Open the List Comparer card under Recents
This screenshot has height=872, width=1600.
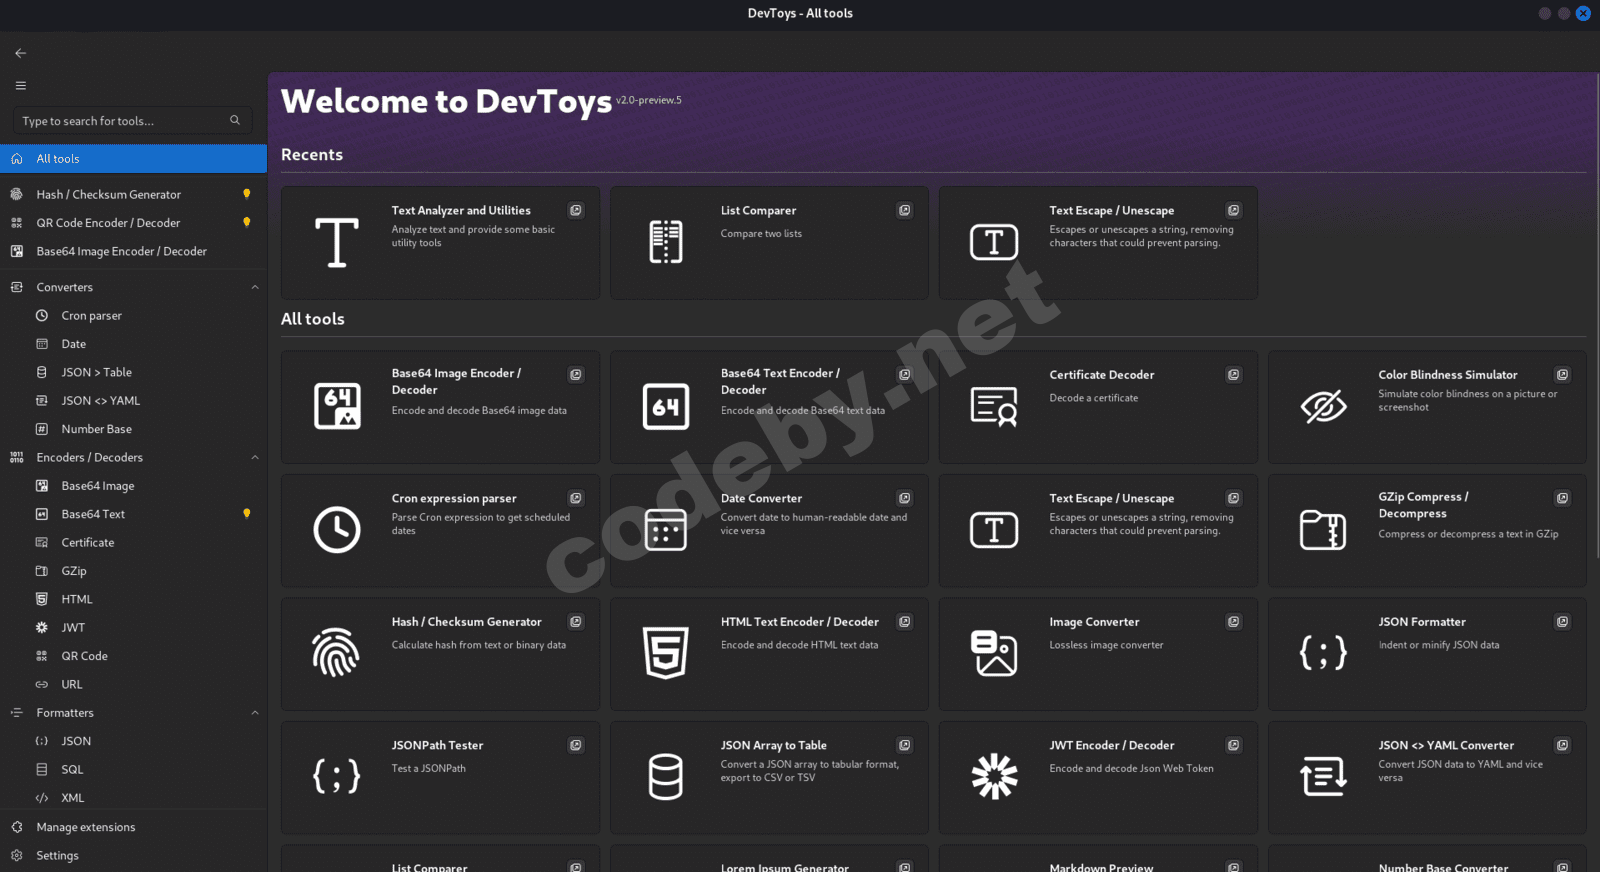[769, 243]
